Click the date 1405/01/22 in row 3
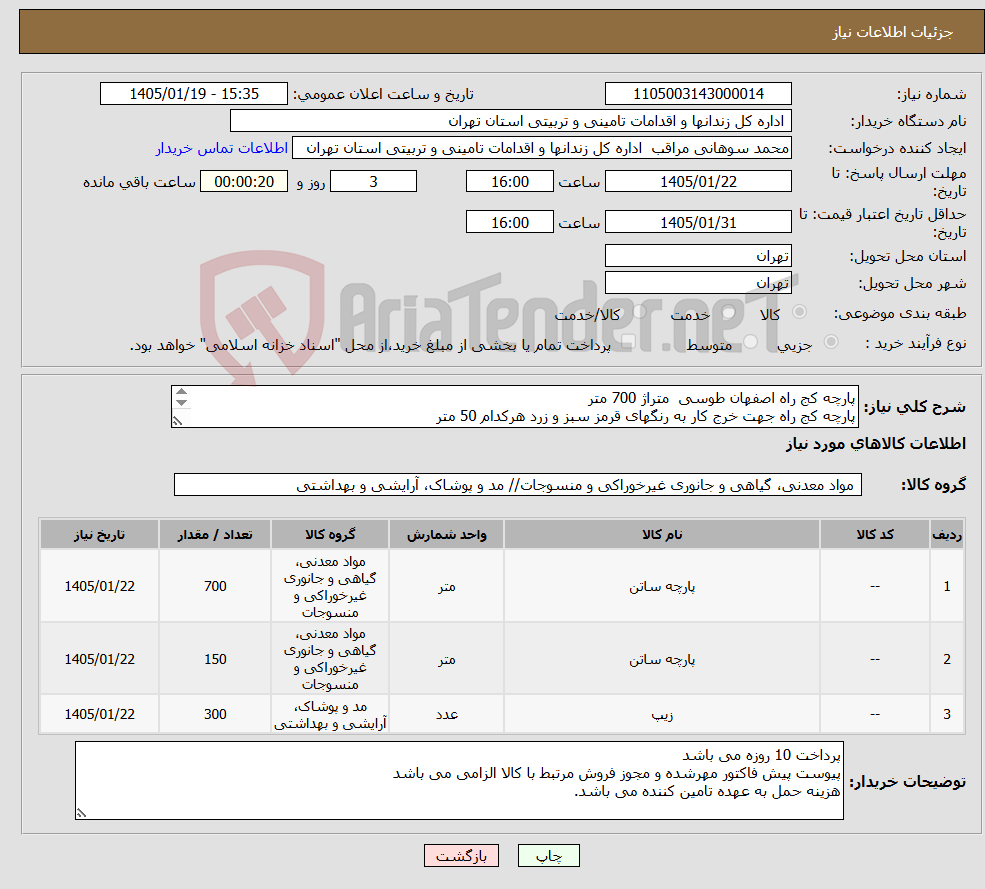The width and height of the screenshot is (985, 889). [x=99, y=714]
